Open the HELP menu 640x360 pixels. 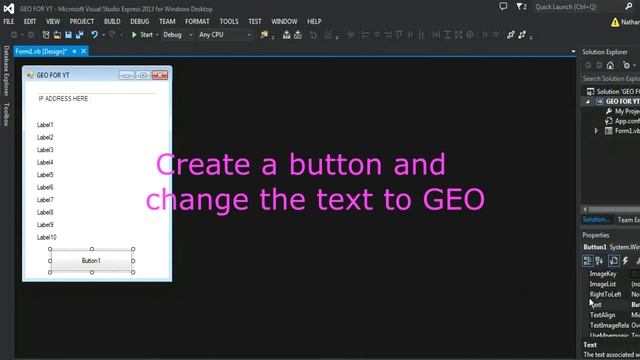[314, 22]
